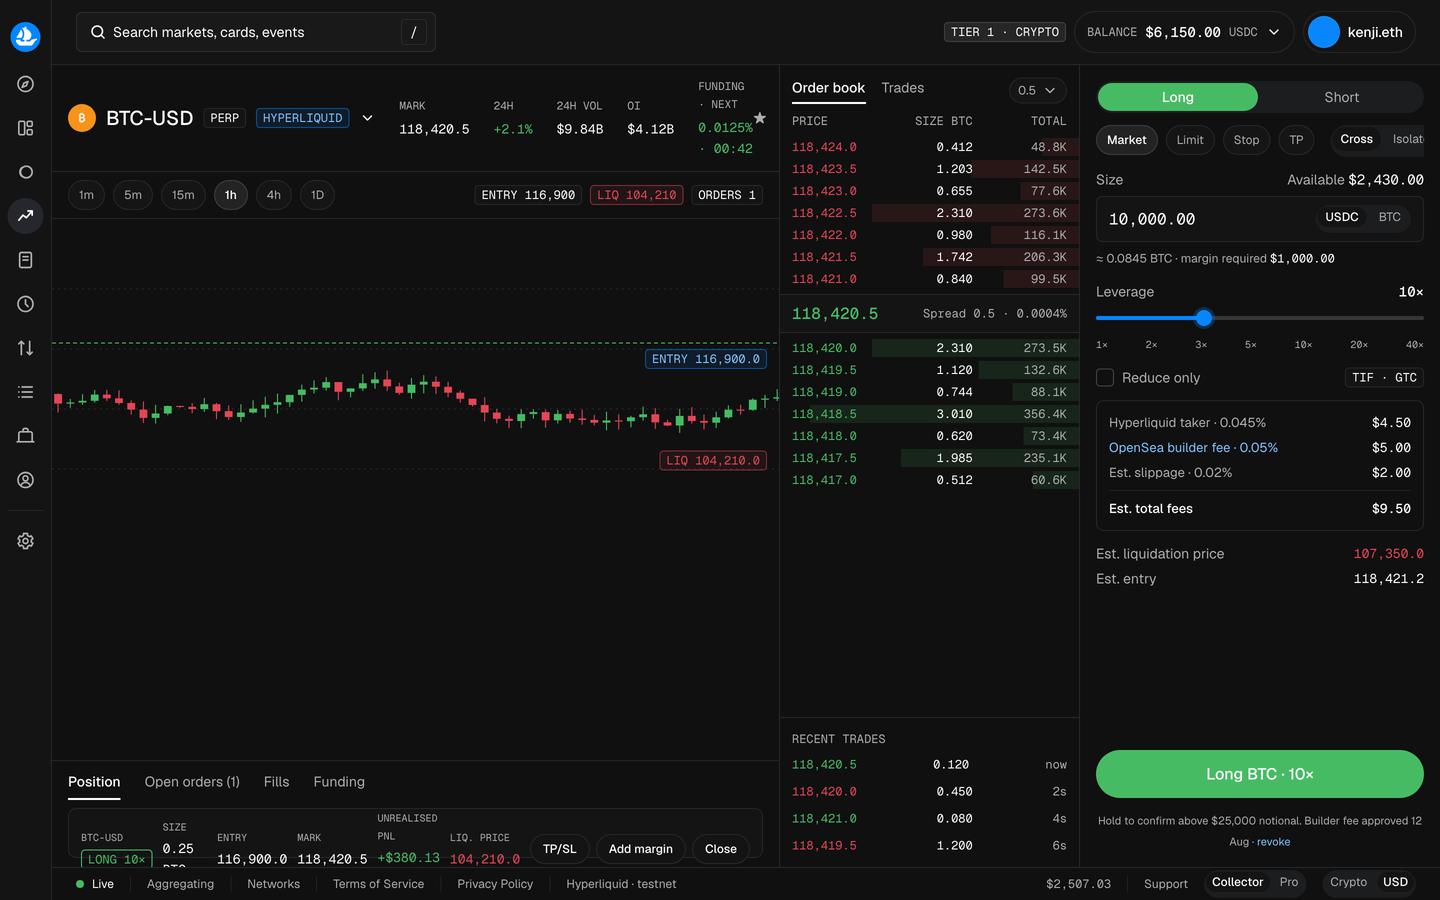
Task: Click the 118,422.5 ask row in order book
Action: [930, 213]
